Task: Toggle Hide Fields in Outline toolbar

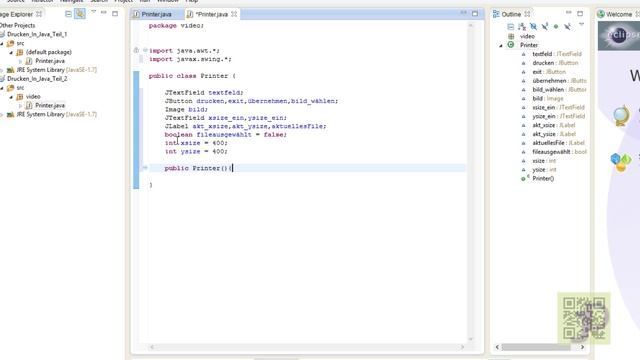Action: pos(533,27)
